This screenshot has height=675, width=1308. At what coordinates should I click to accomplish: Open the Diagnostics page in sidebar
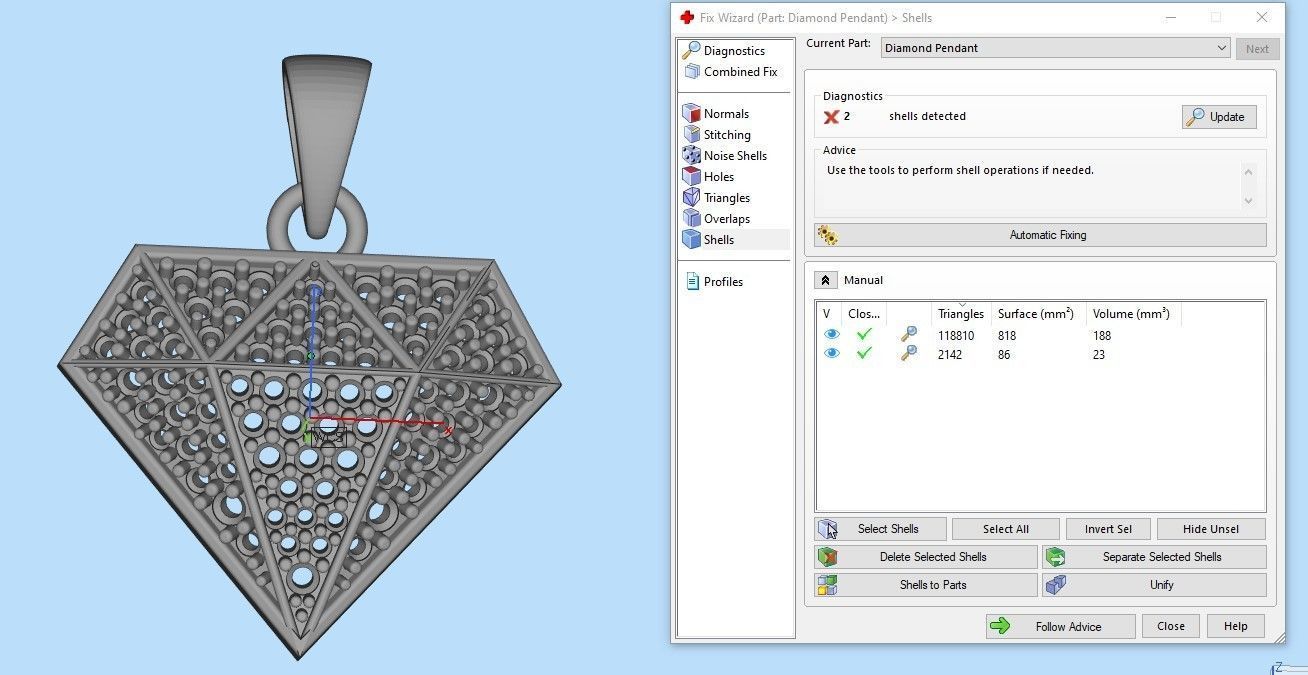click(x=733, y=51)
